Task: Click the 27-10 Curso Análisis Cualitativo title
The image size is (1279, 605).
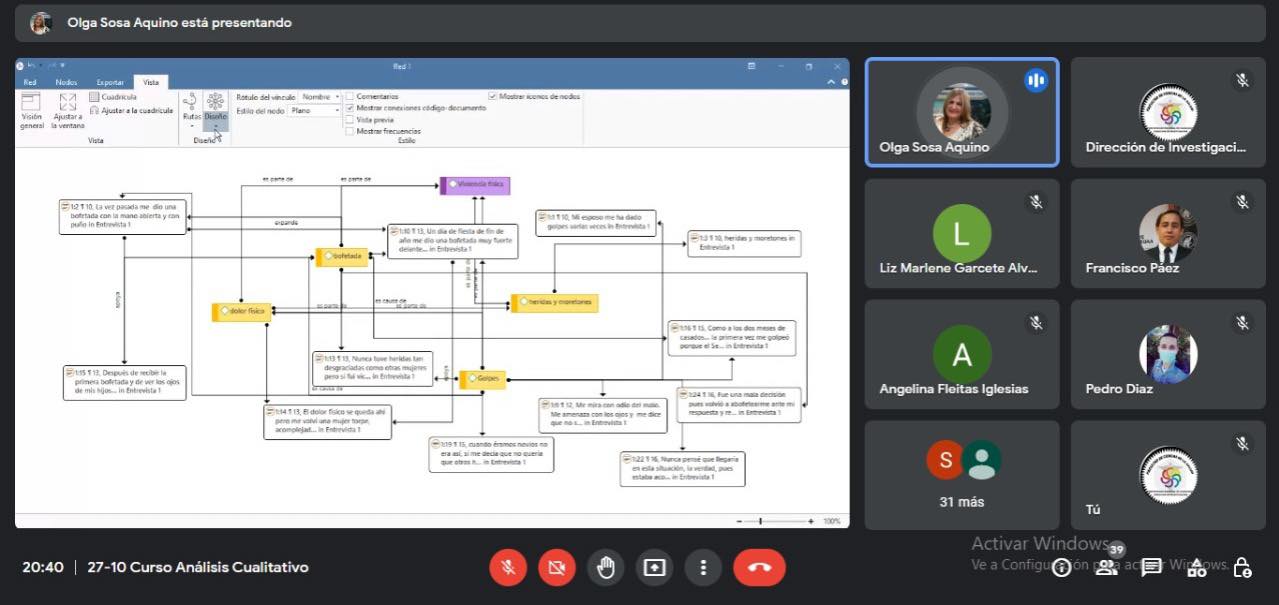Action: point(198,567)
